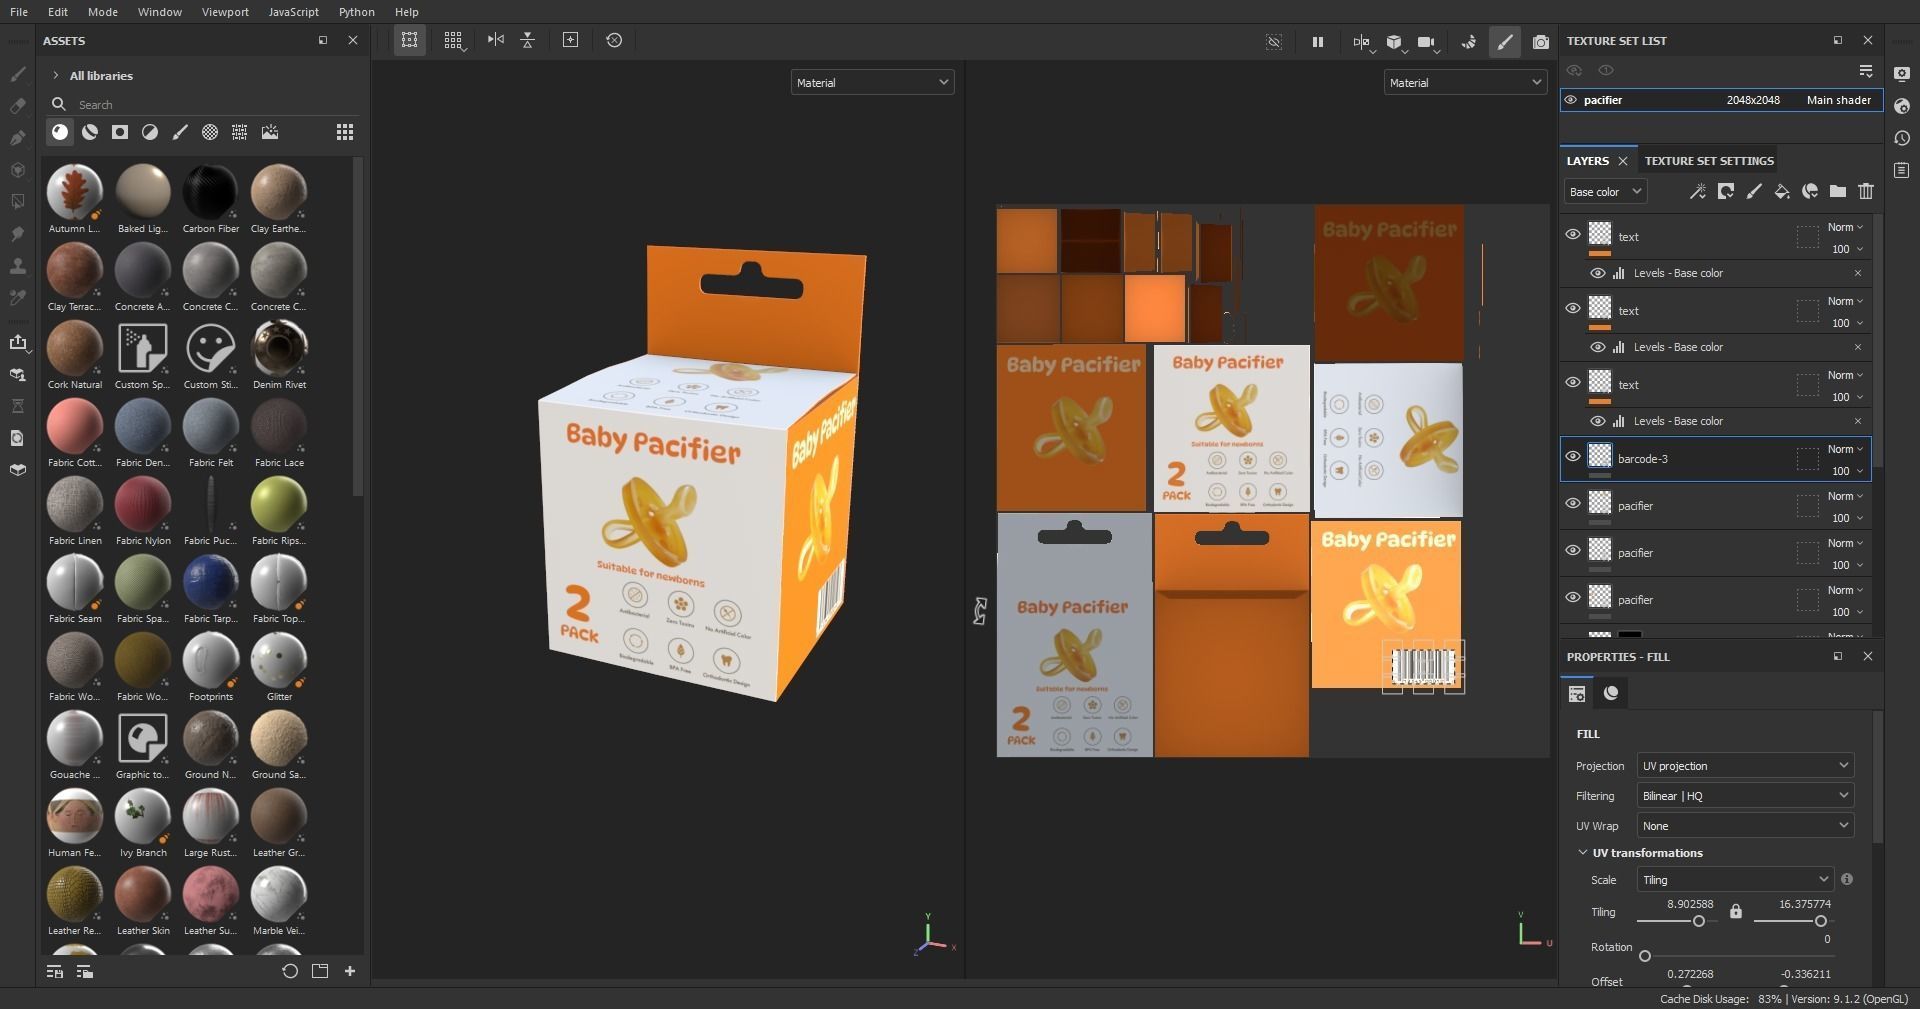Click the Rotation slider handle
The image size is (1920, 1009).
(1645, 956)
